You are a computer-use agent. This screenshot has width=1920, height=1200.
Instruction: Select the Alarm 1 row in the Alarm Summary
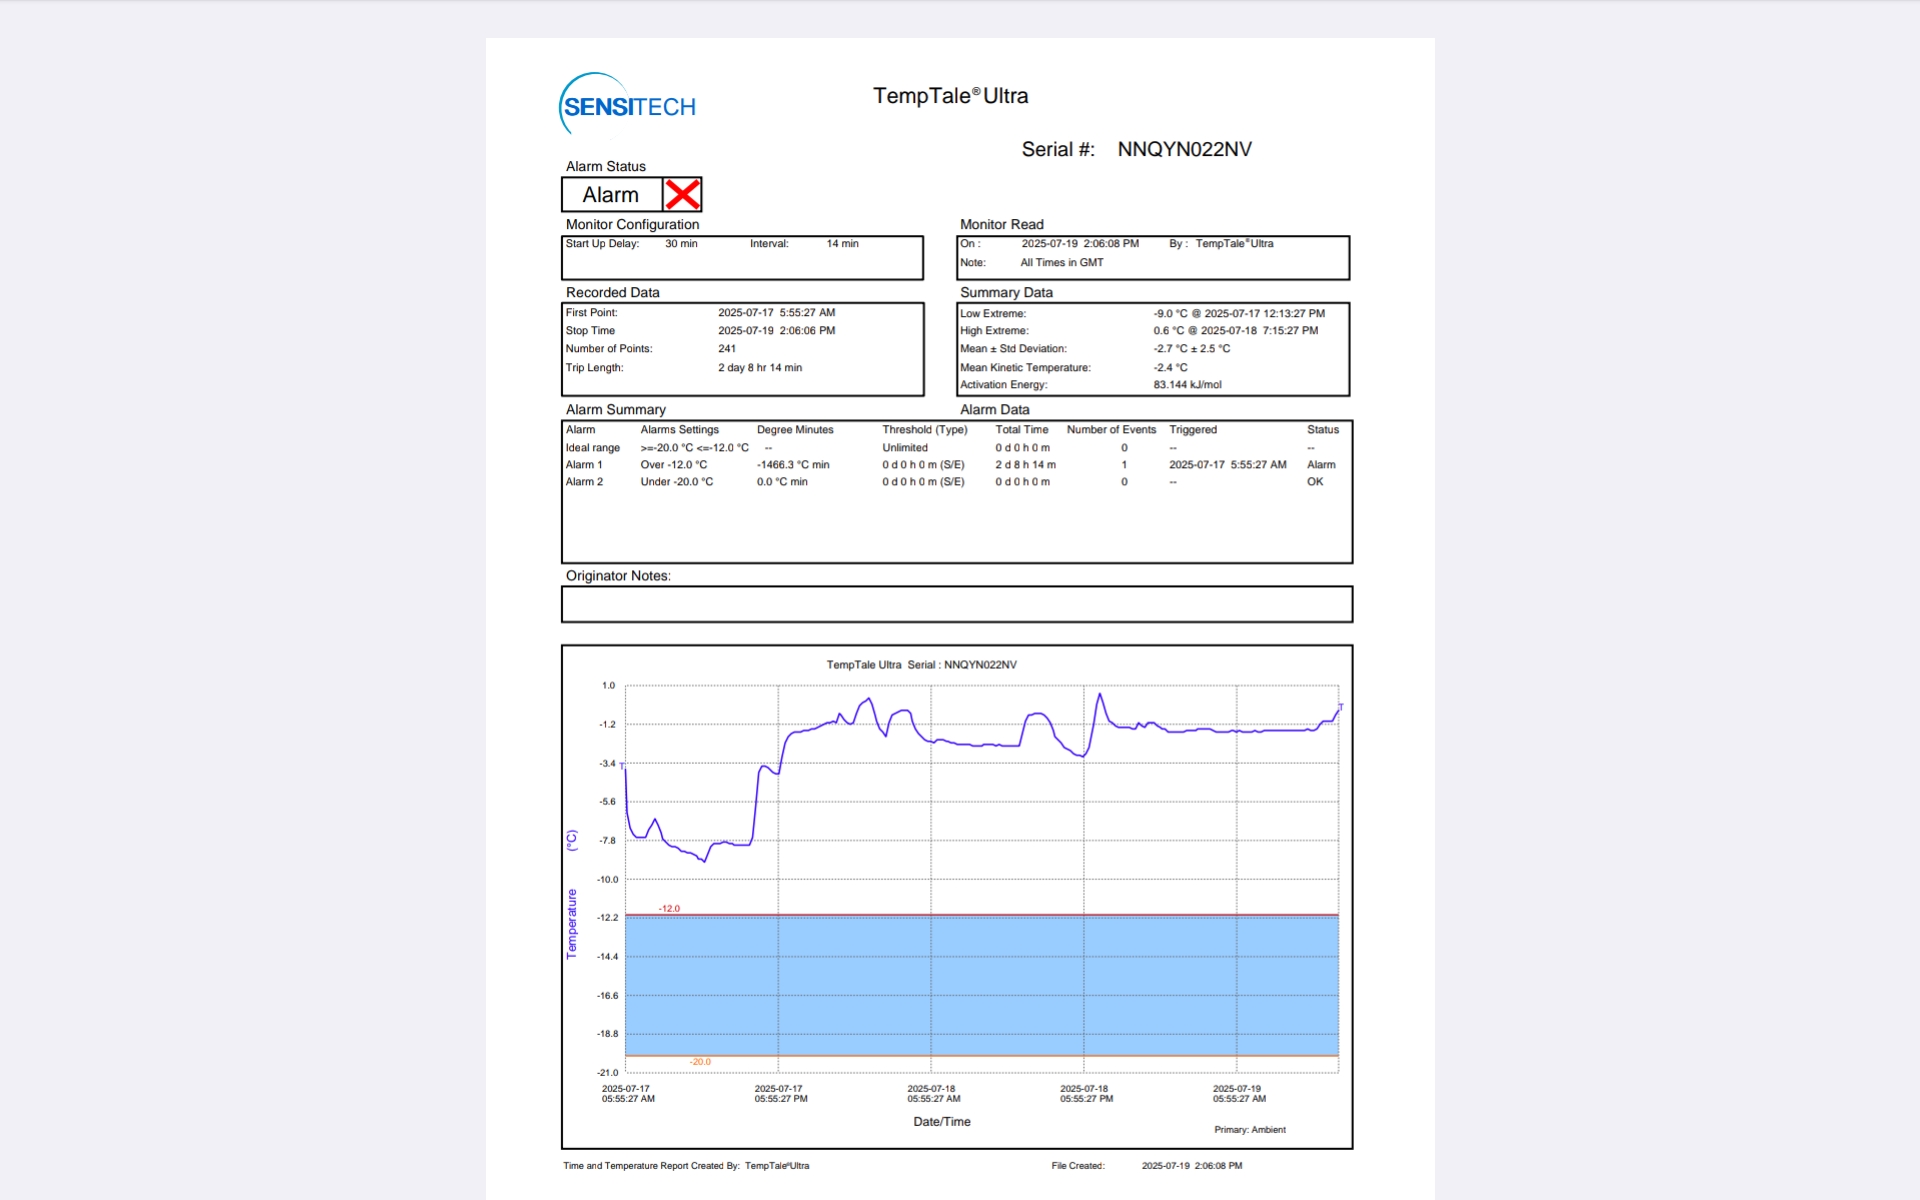coord(584,465)
